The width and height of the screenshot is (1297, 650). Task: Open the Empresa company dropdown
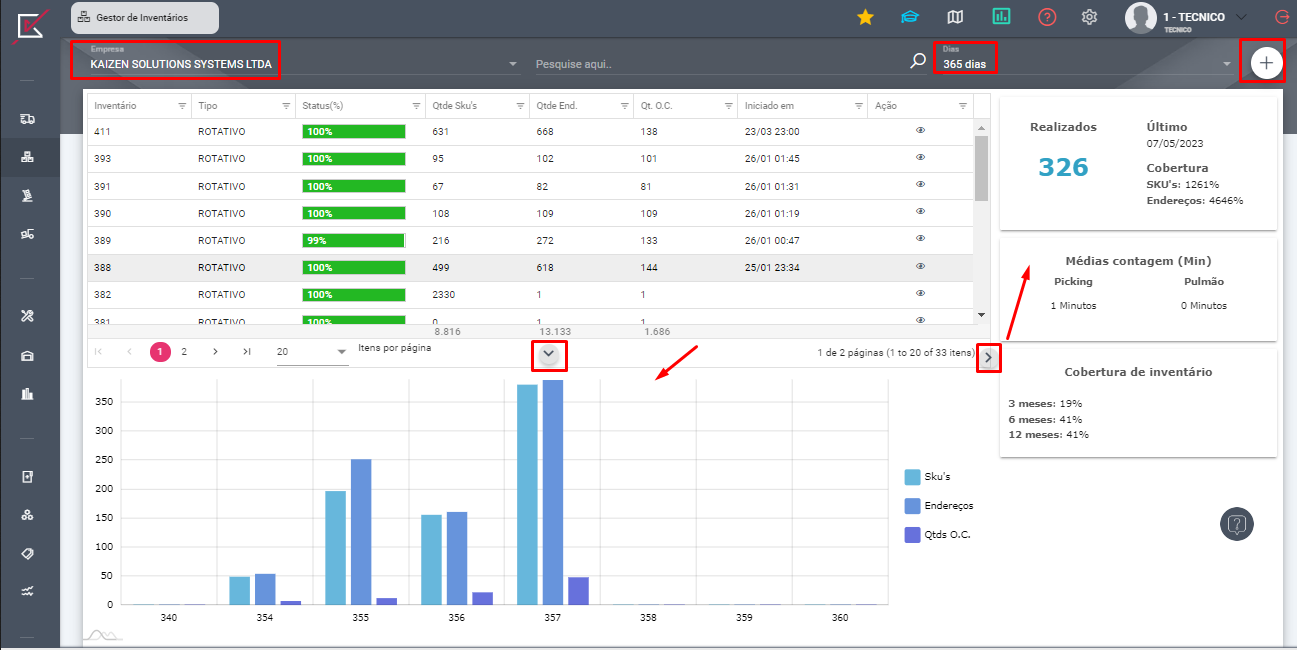point(300,64)
